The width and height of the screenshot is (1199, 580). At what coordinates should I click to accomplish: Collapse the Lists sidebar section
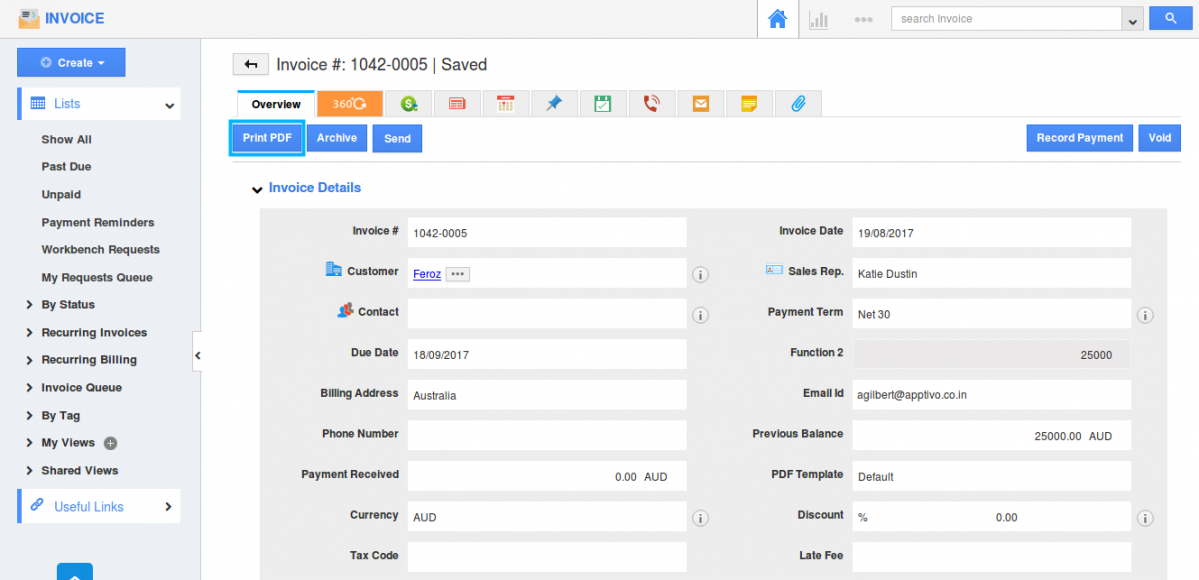point(170,105)
